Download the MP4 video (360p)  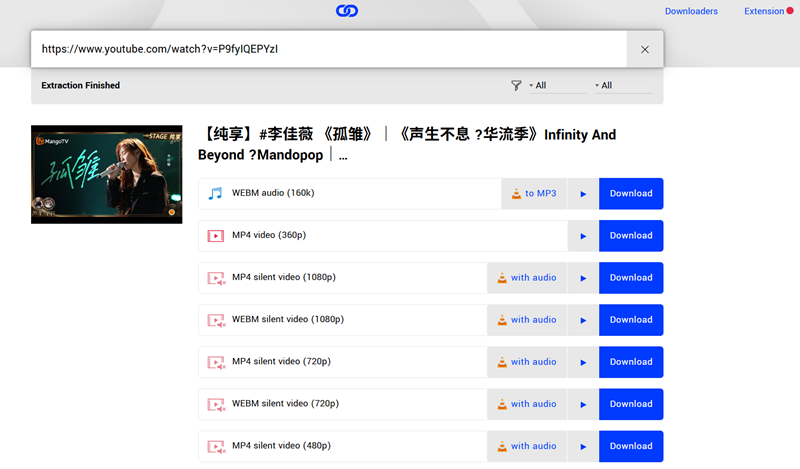631,236
